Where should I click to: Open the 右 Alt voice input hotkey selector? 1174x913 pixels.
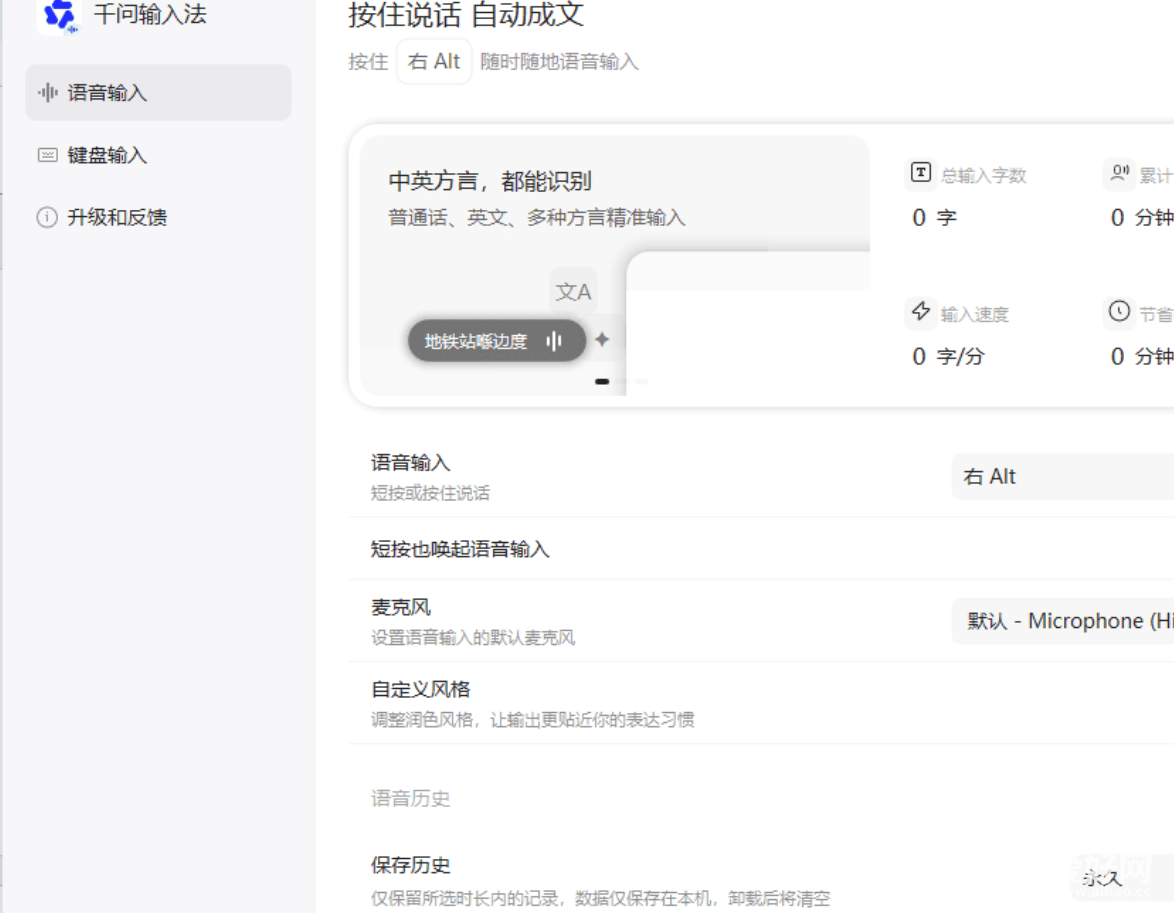1062,476
